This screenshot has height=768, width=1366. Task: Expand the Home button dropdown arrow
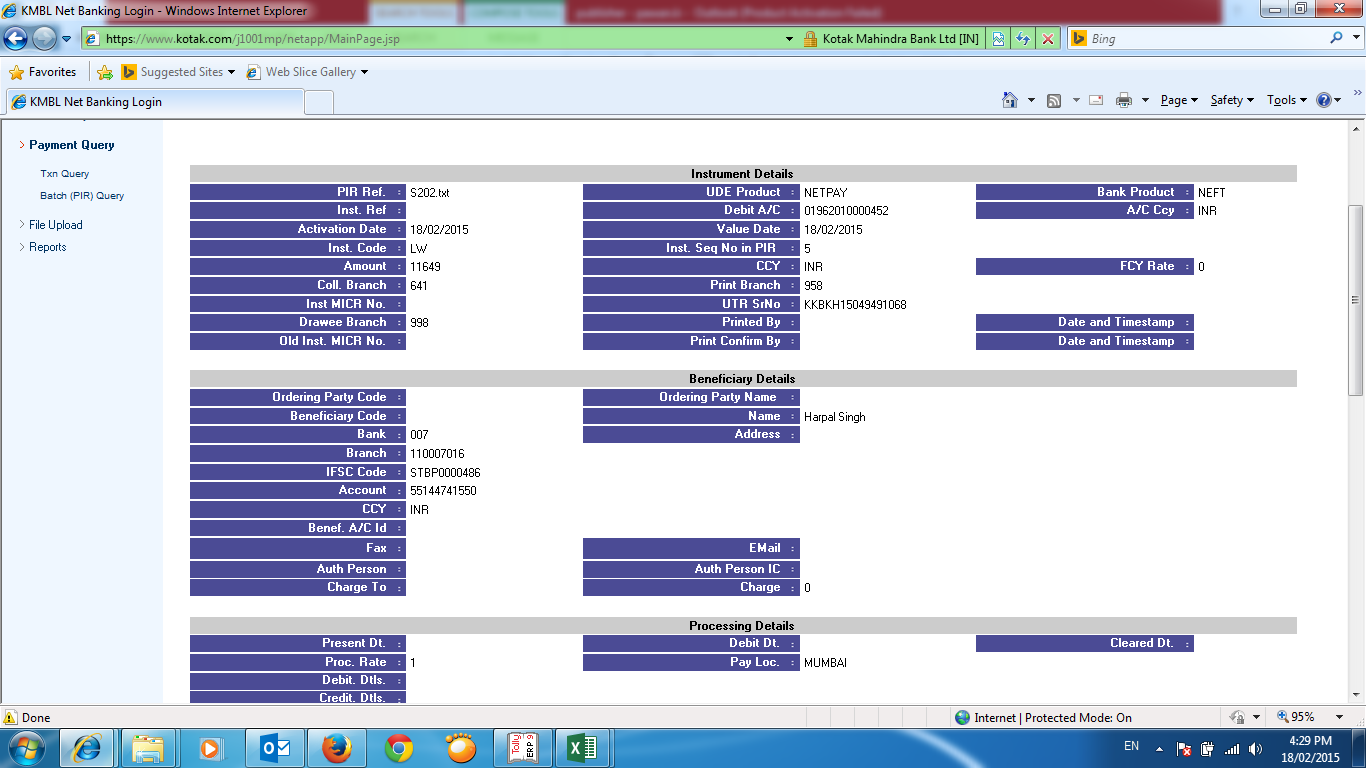pyautogui.click(x=1031, y=100)
